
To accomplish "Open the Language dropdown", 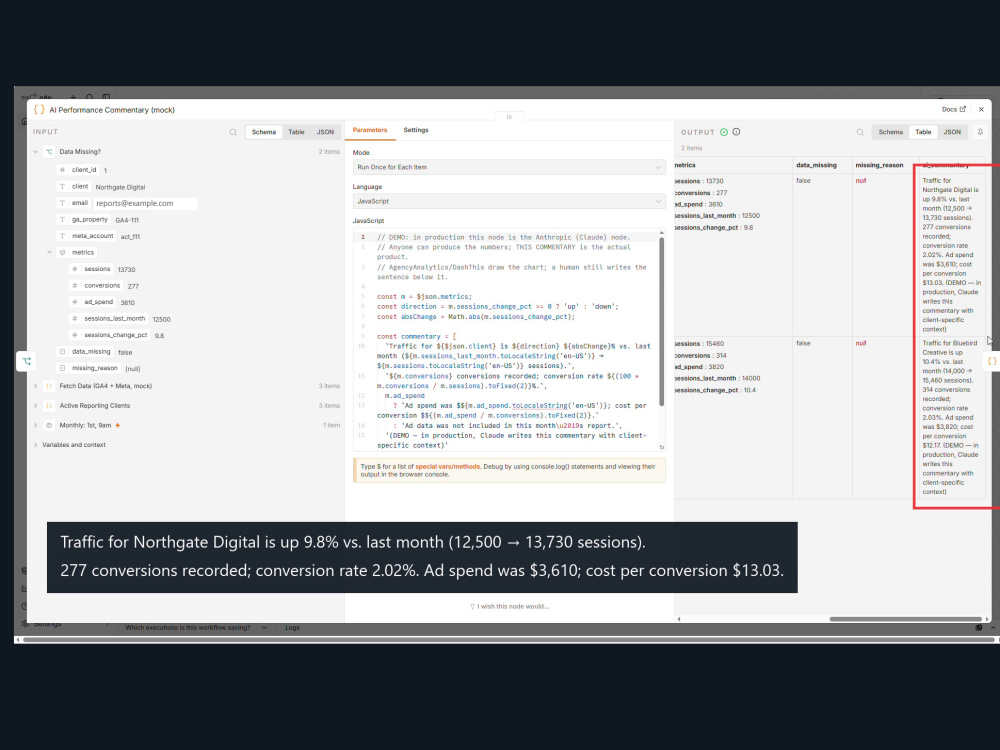I will 509,202.
